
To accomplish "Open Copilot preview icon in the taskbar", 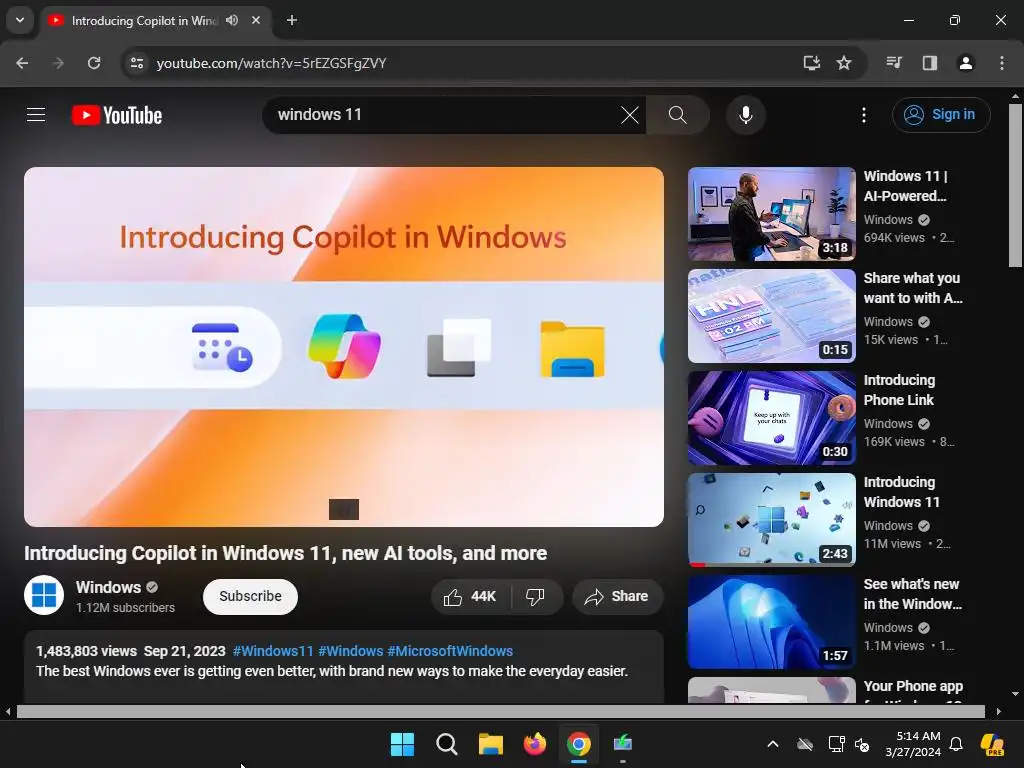I will pyautogui.click(x=993, y=744).
